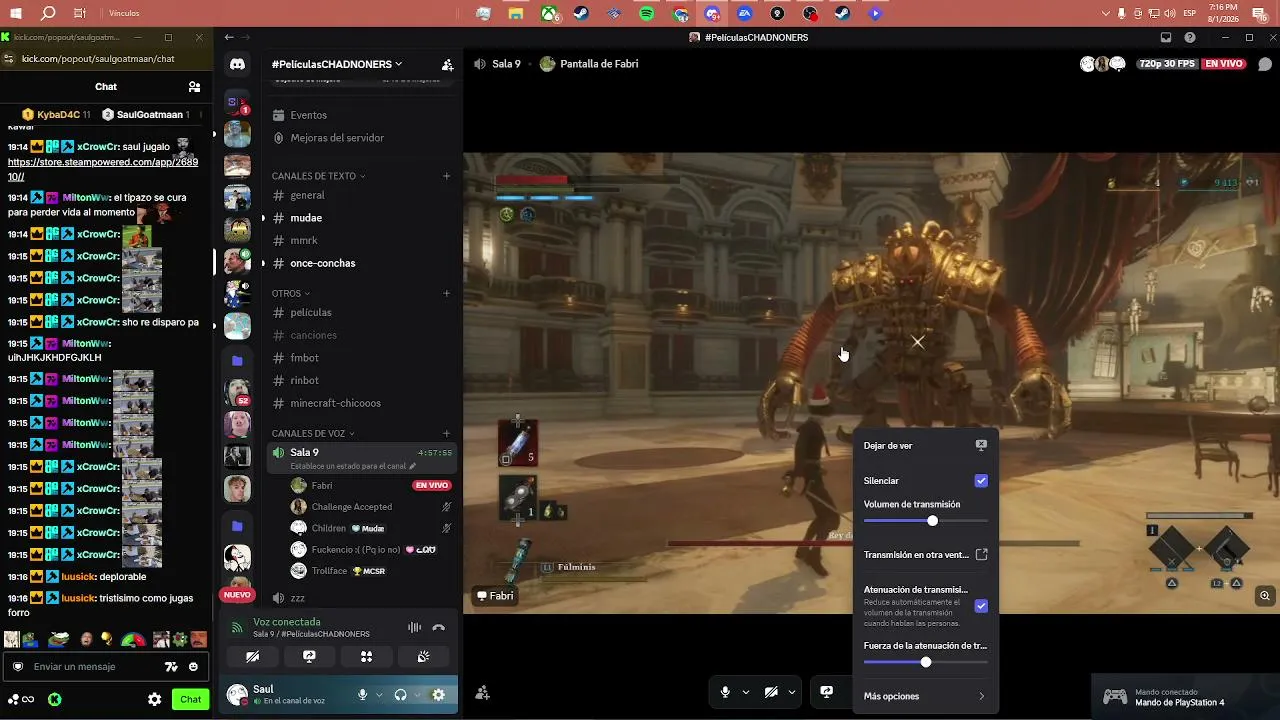Open Más opciones submenu
The height and width of the screenshot is (720, 1280).
point(925,697)
